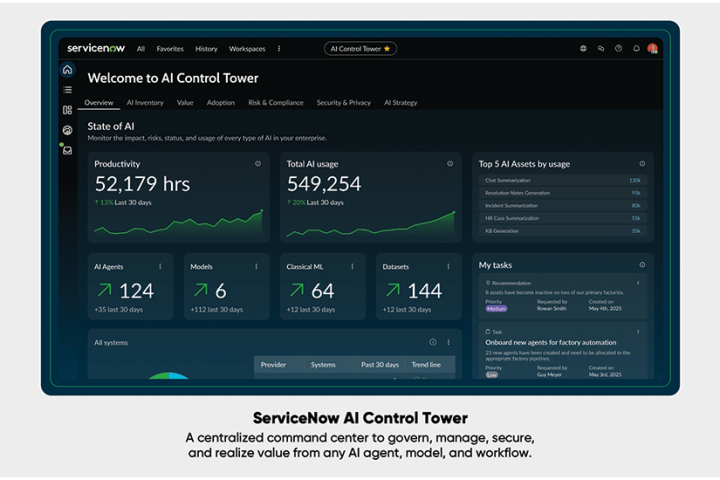The height and width of the screenshot is (480, 720).
Task: Click the 52,179 hrs productivity value
Action: click(x=142, y=184)
